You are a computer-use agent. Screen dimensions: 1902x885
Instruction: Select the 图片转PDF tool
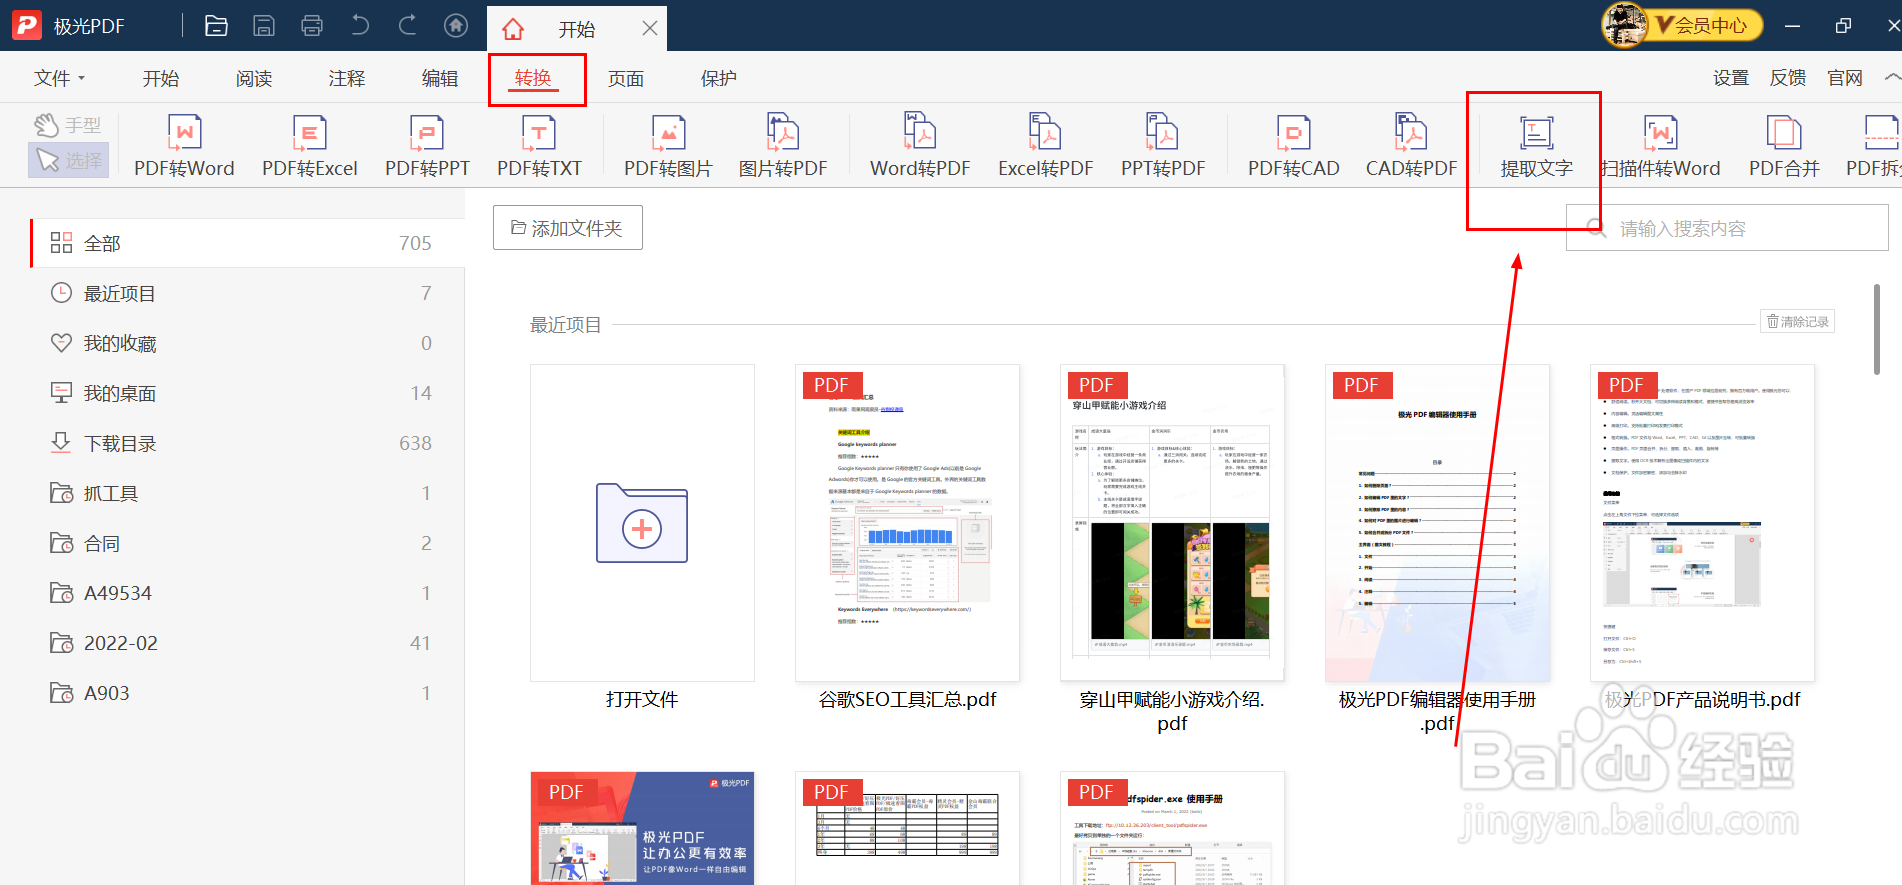tap(783, 146)
